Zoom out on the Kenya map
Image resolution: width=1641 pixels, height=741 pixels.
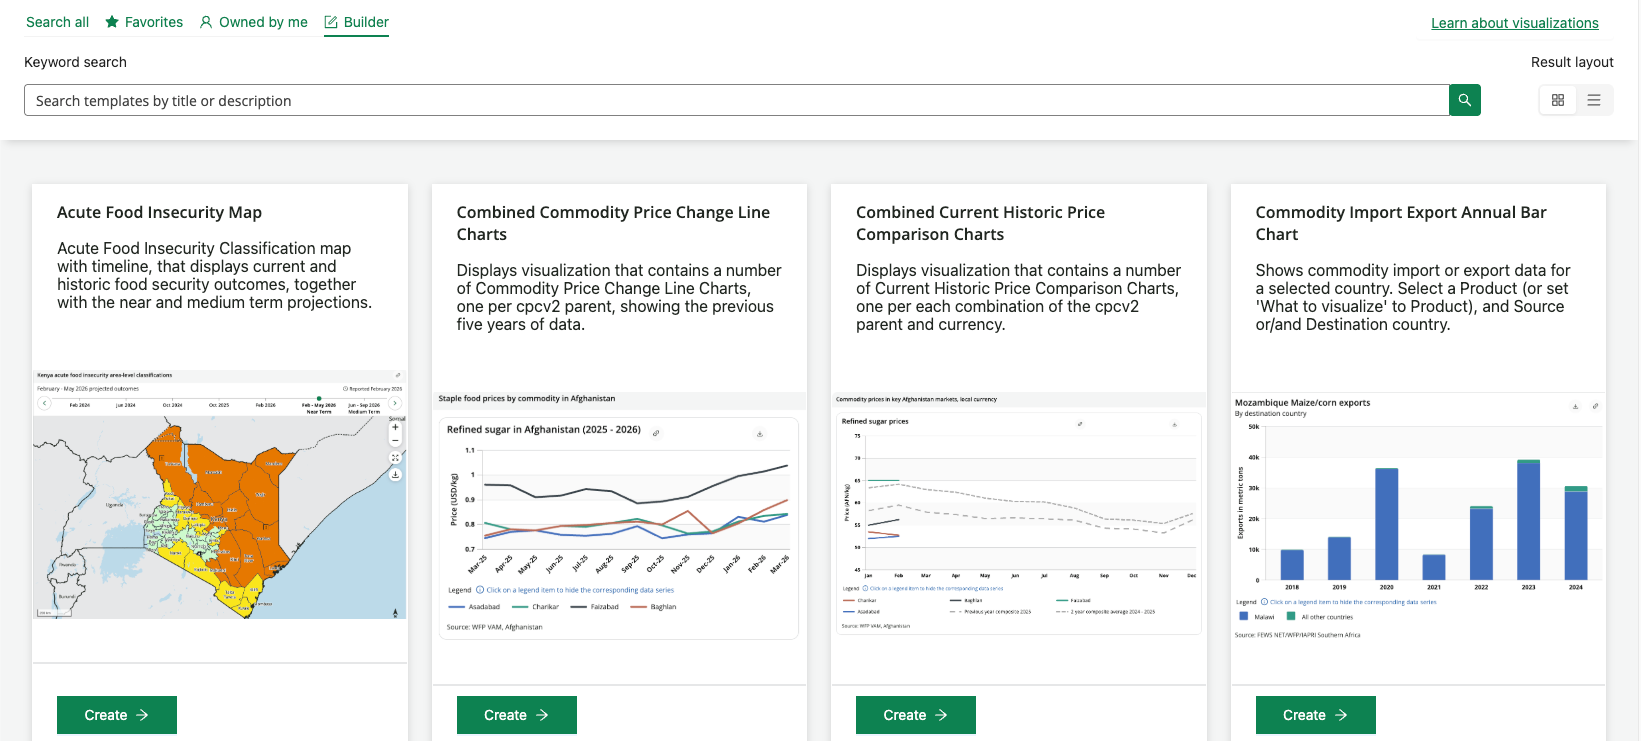[x=395, y=440]
